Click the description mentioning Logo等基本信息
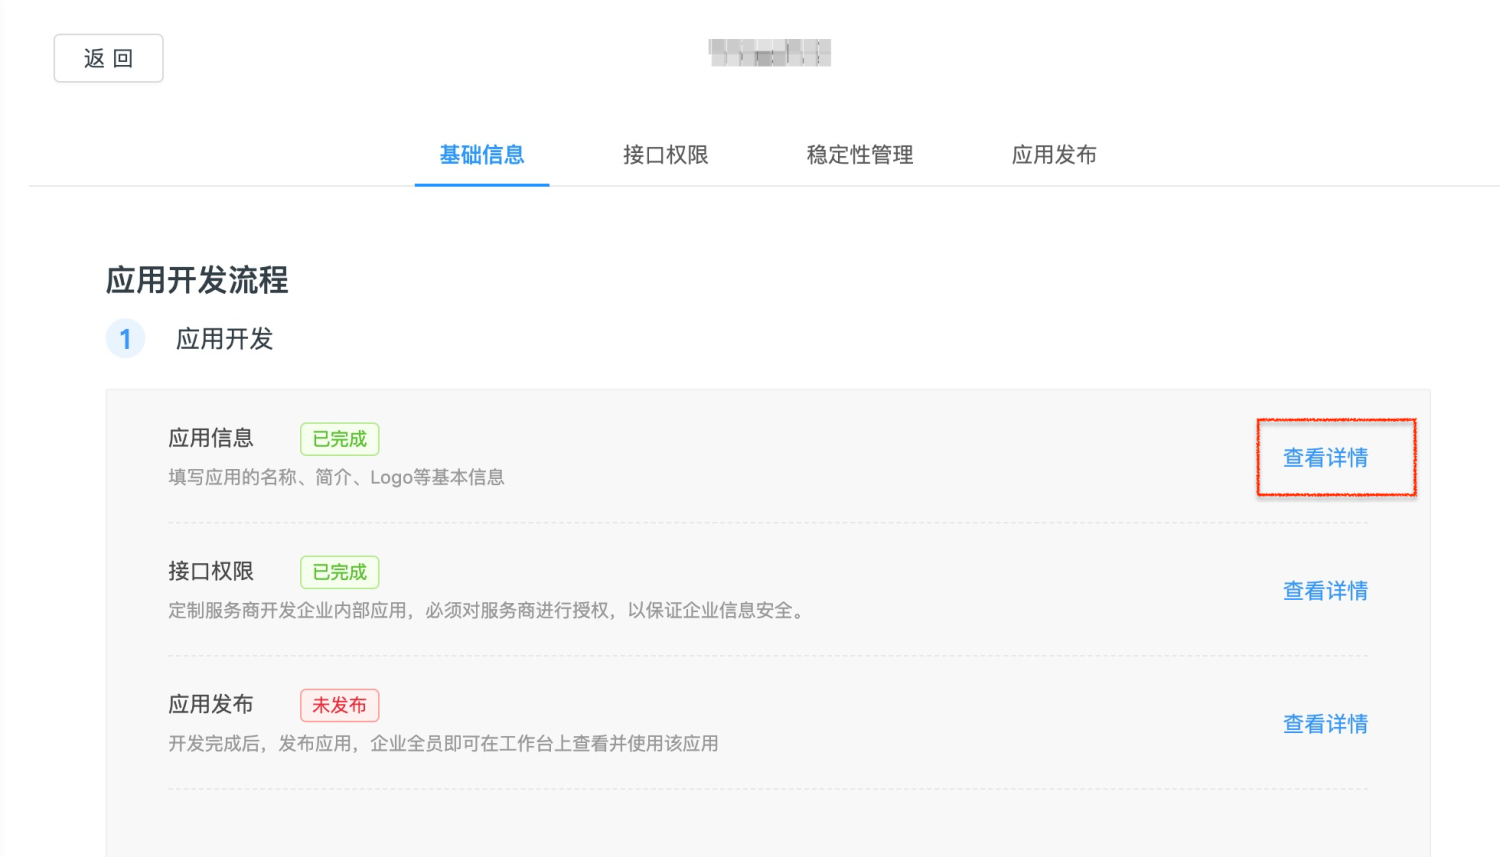1500x857 pixels. [x=336, y=477]
